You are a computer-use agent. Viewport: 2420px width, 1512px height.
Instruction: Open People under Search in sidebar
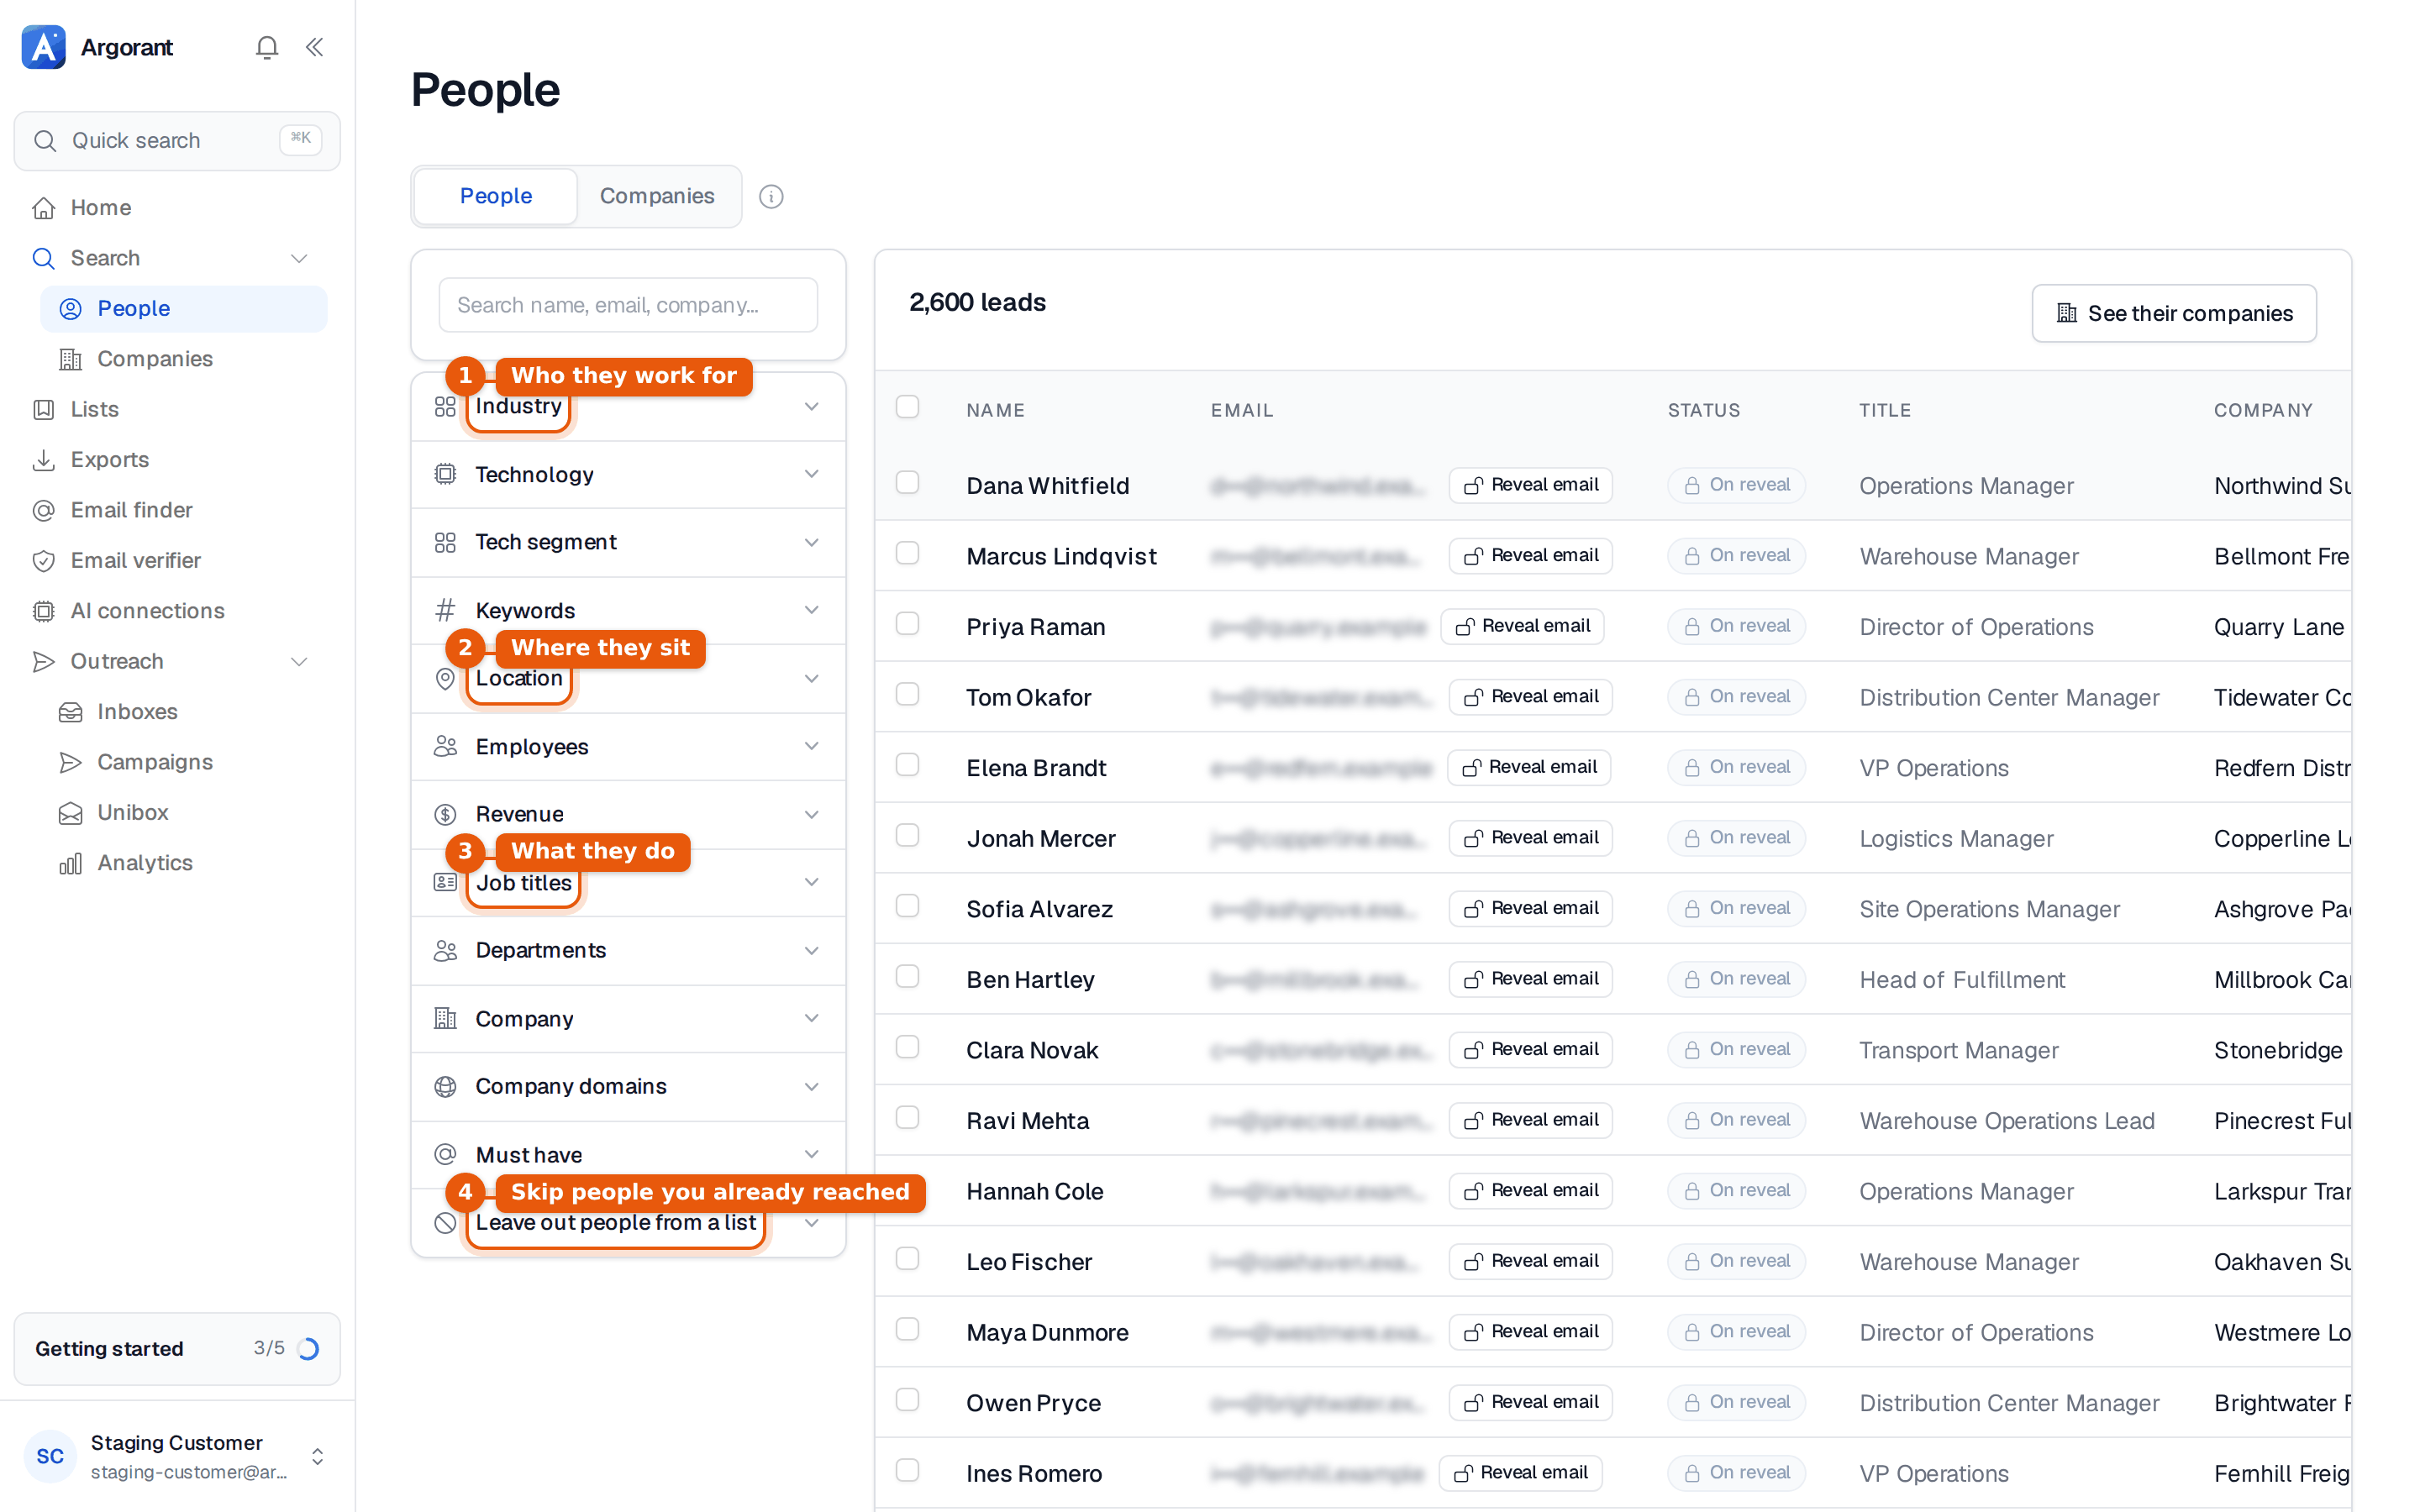184,309
